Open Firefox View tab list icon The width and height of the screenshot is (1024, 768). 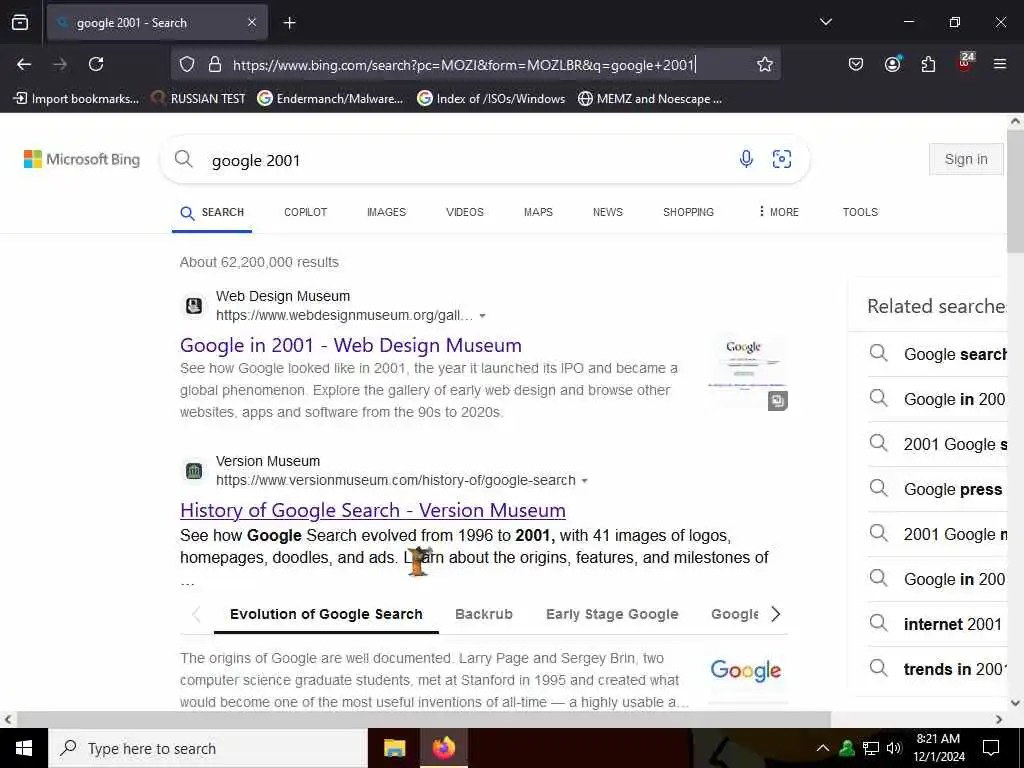(20, 22)
